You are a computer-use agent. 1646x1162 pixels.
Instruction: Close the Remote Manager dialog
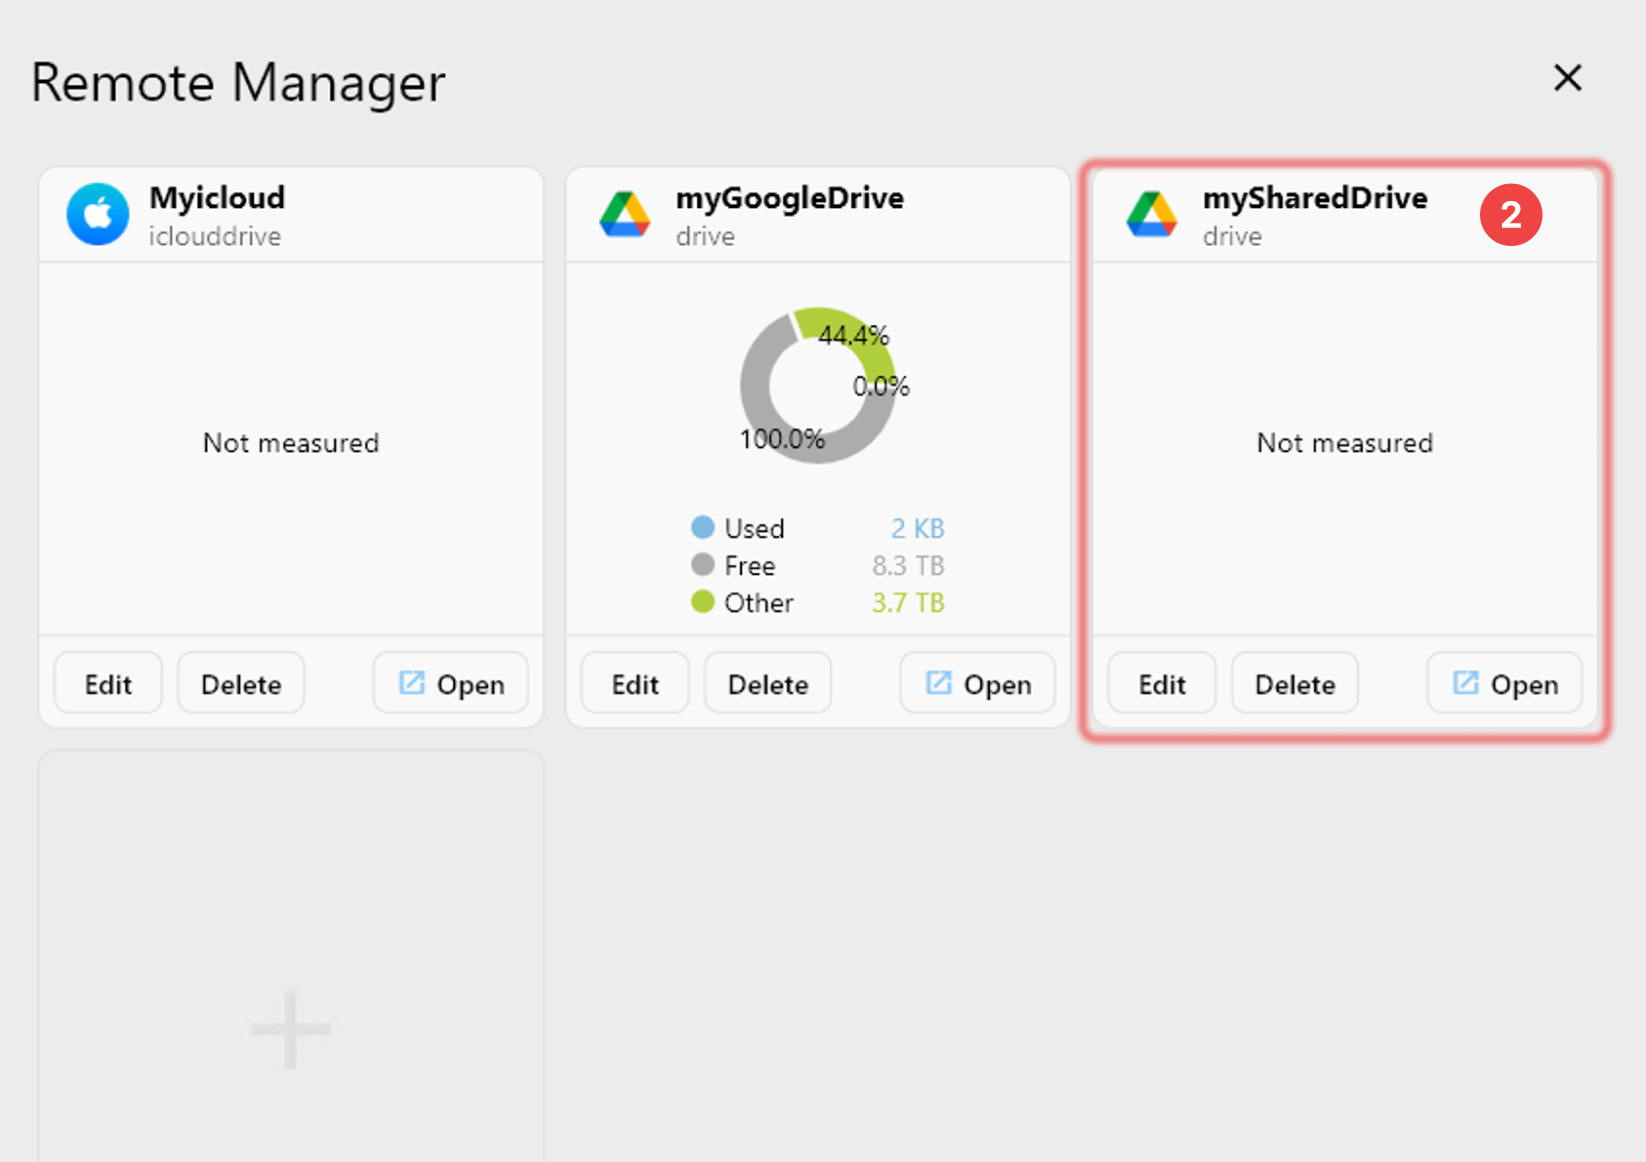coord(1568,78)
